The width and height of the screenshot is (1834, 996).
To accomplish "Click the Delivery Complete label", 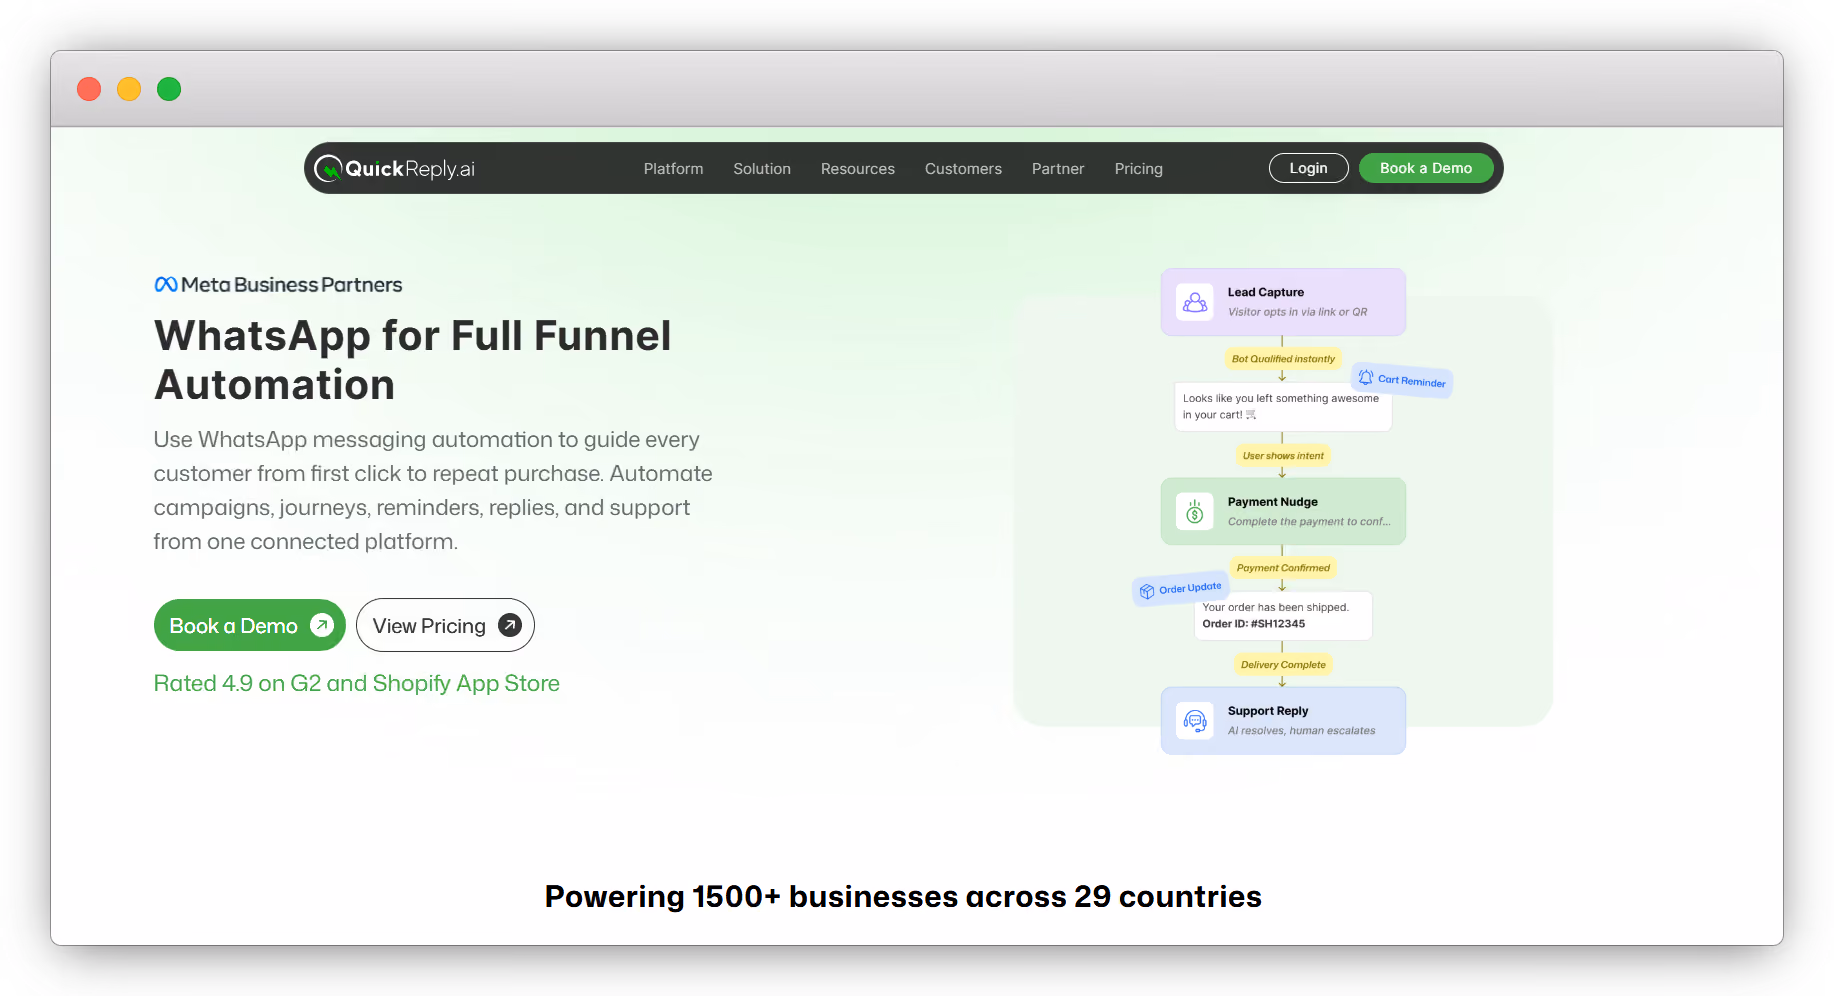I will point(1283,665).
